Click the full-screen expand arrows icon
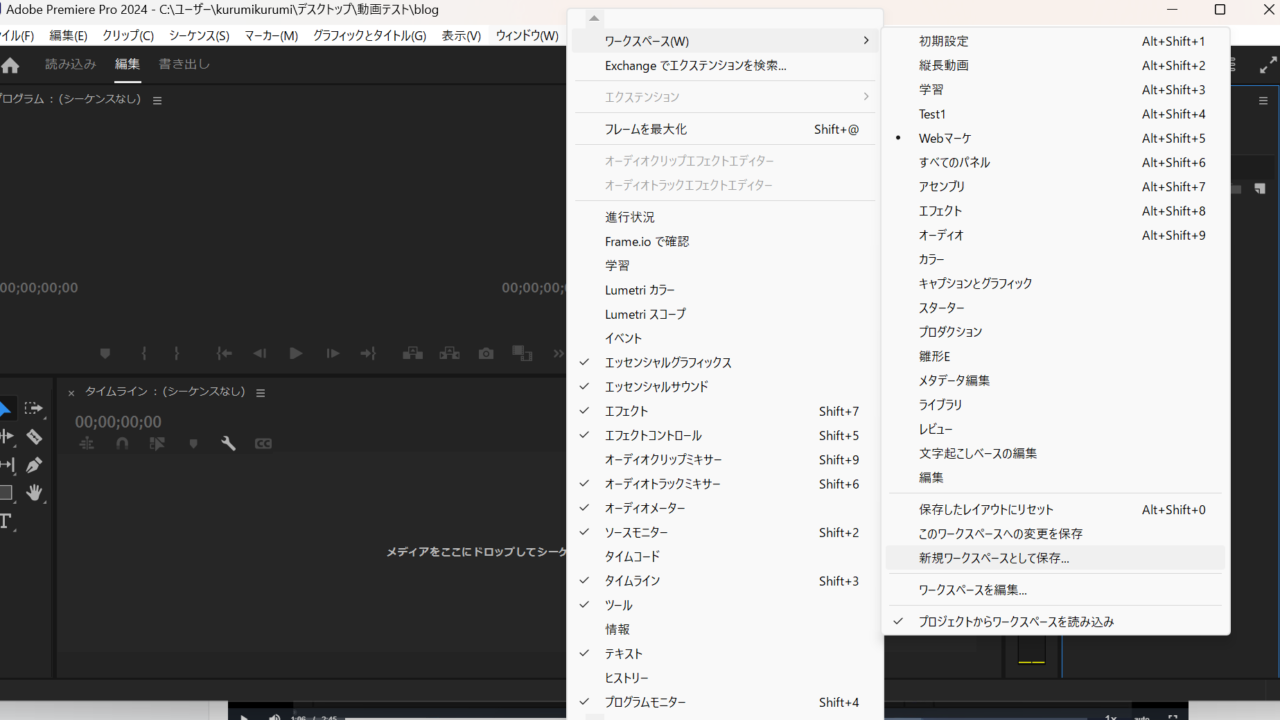The width and height of the screenshot is (1280, 720). point(1267,65)
